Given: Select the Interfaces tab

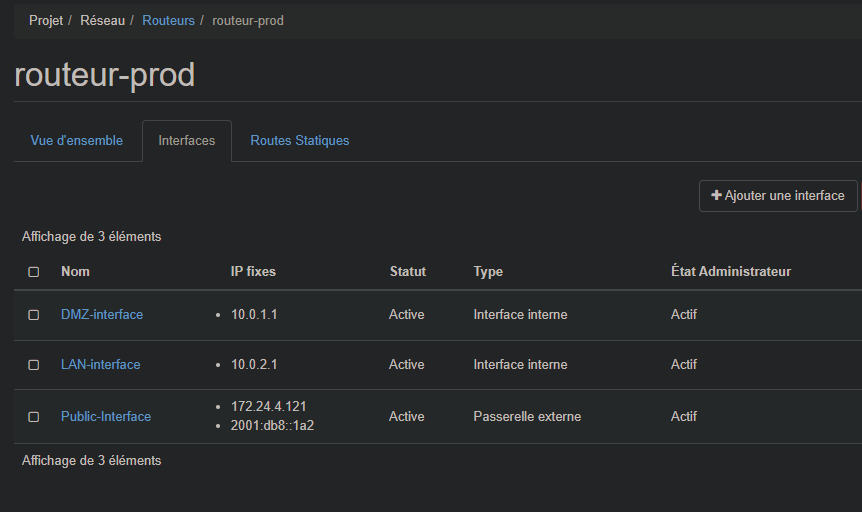Looking at the screenshot, I should coord(187,141).
